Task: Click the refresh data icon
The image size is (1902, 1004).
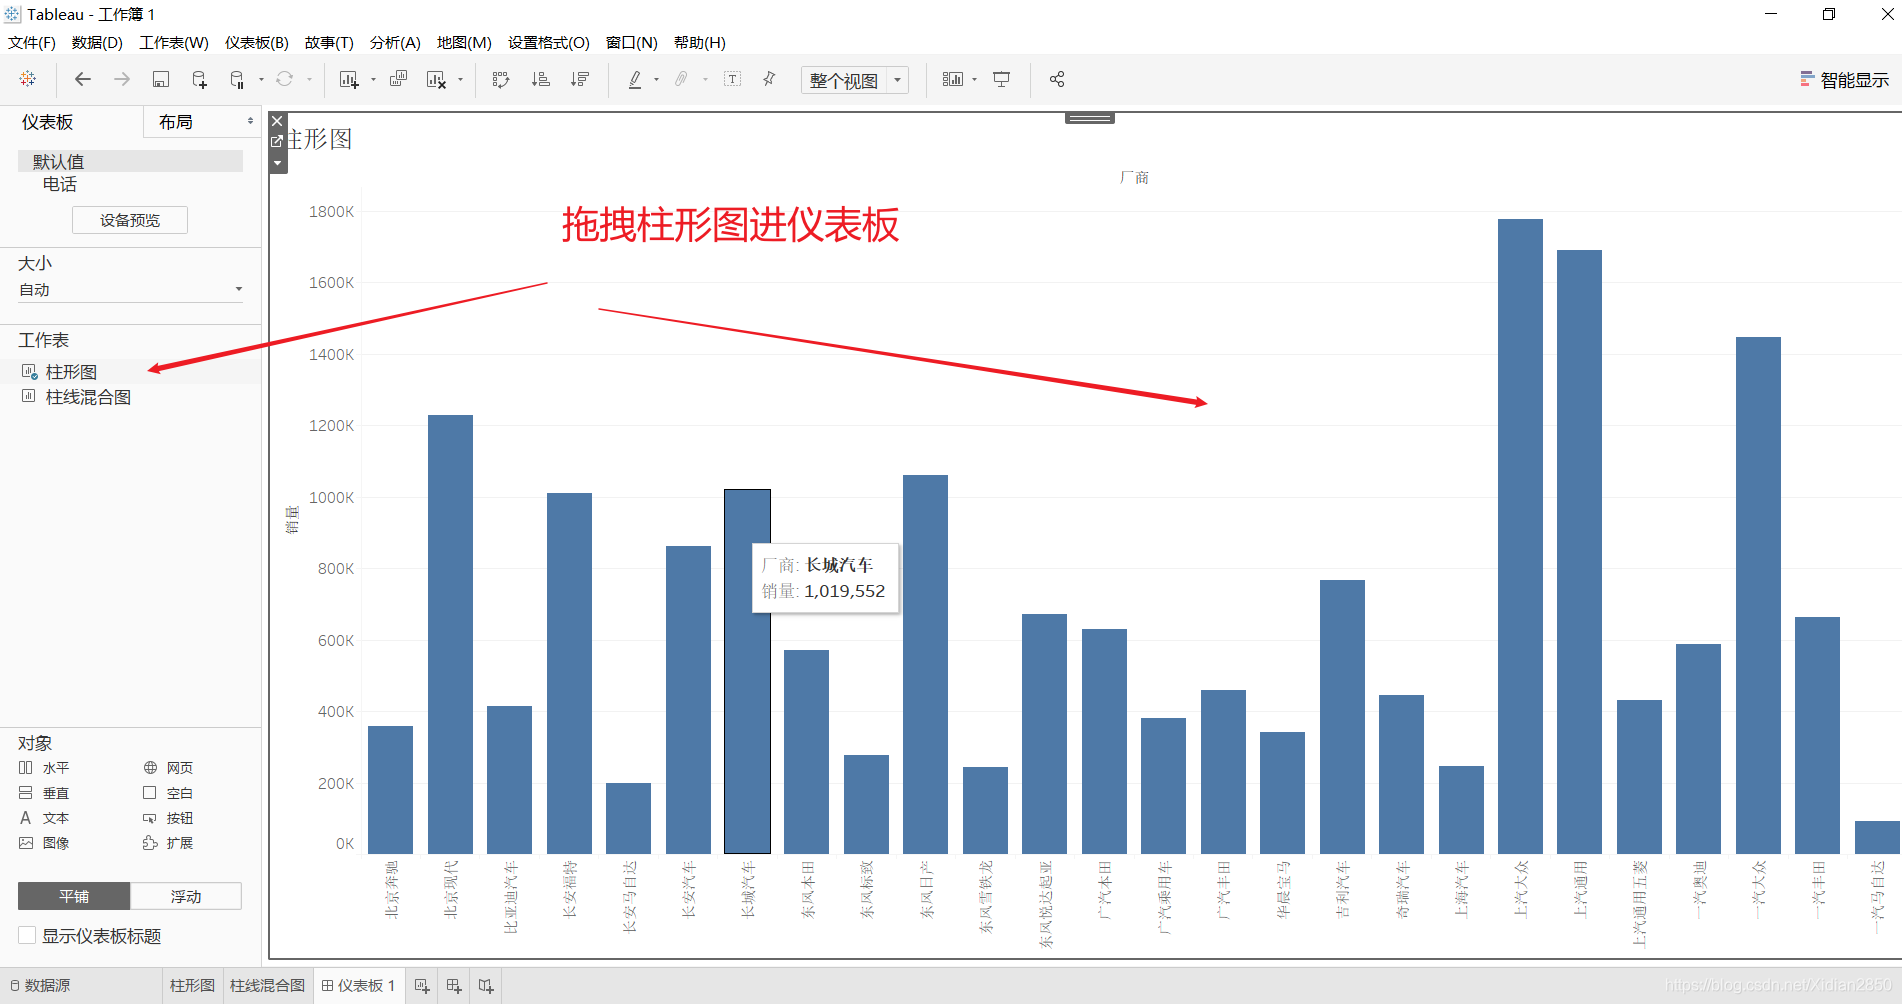Action: [x=285, y=79]
